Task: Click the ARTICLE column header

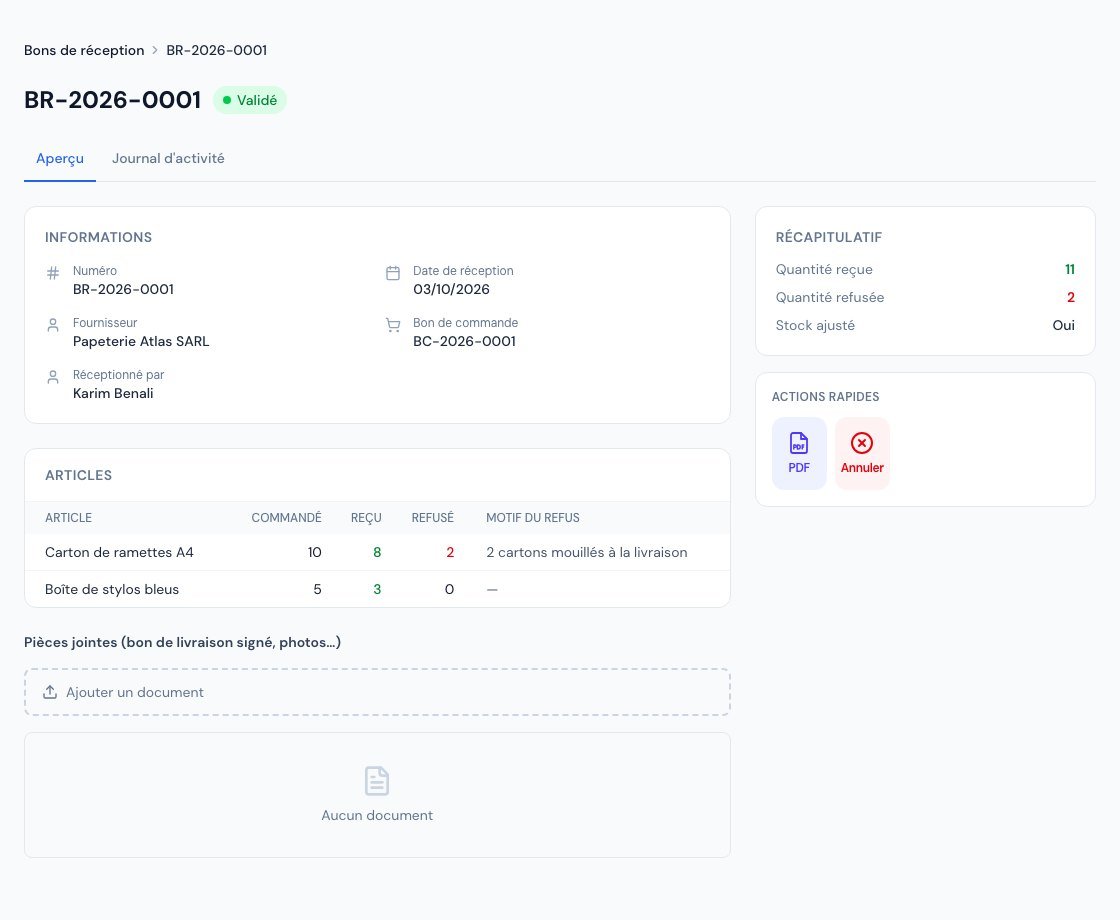Action: tap(69, 518)
